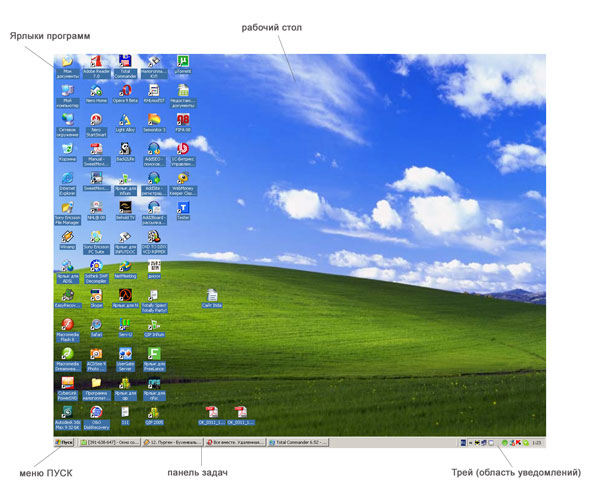Launch the NHL 08 shortcut
This screenshot has width=600, height=502.
96,211
